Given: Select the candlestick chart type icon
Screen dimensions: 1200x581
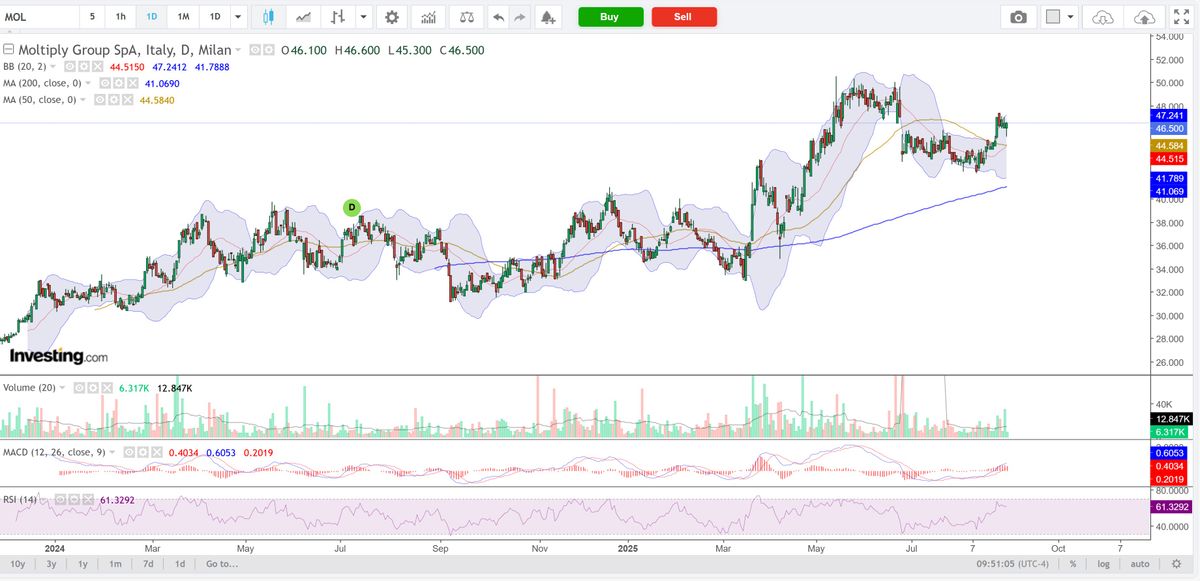Looking at the screenshot, I should [268, 17].
